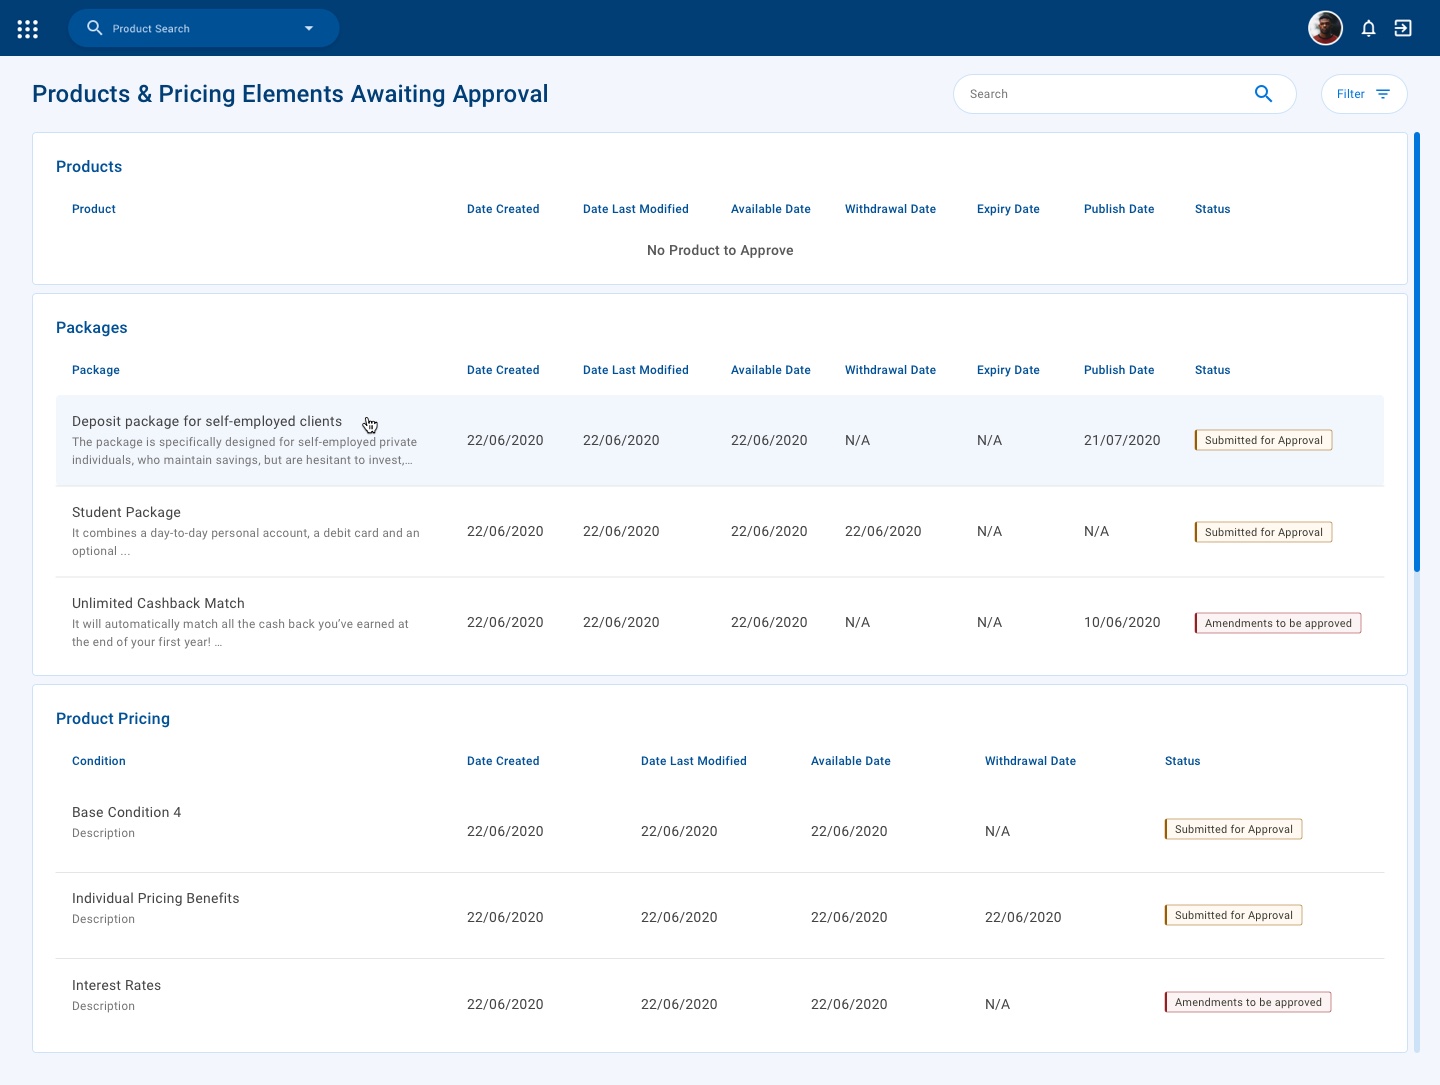Open the apps grid menu
Image resolution: width=1440 pixels, height=1085 pixels.
pyautogui.click(x=28, y=29)
